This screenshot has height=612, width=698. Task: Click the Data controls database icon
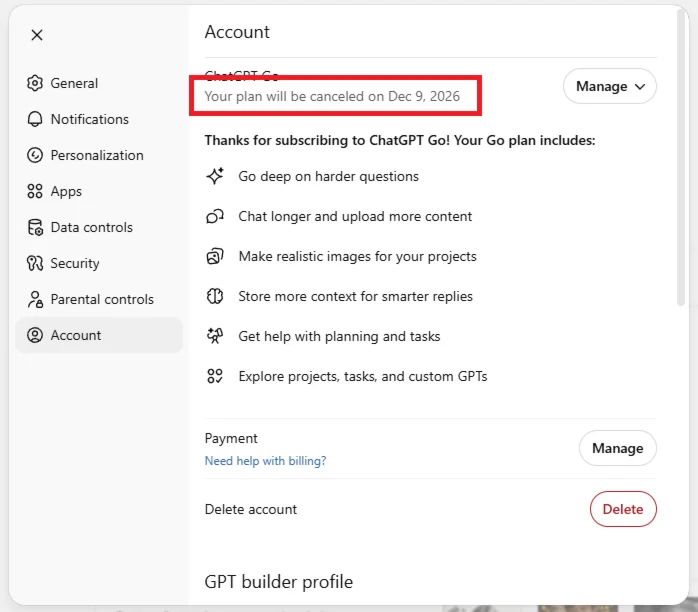pyautogui.click(x=35, y=227)
